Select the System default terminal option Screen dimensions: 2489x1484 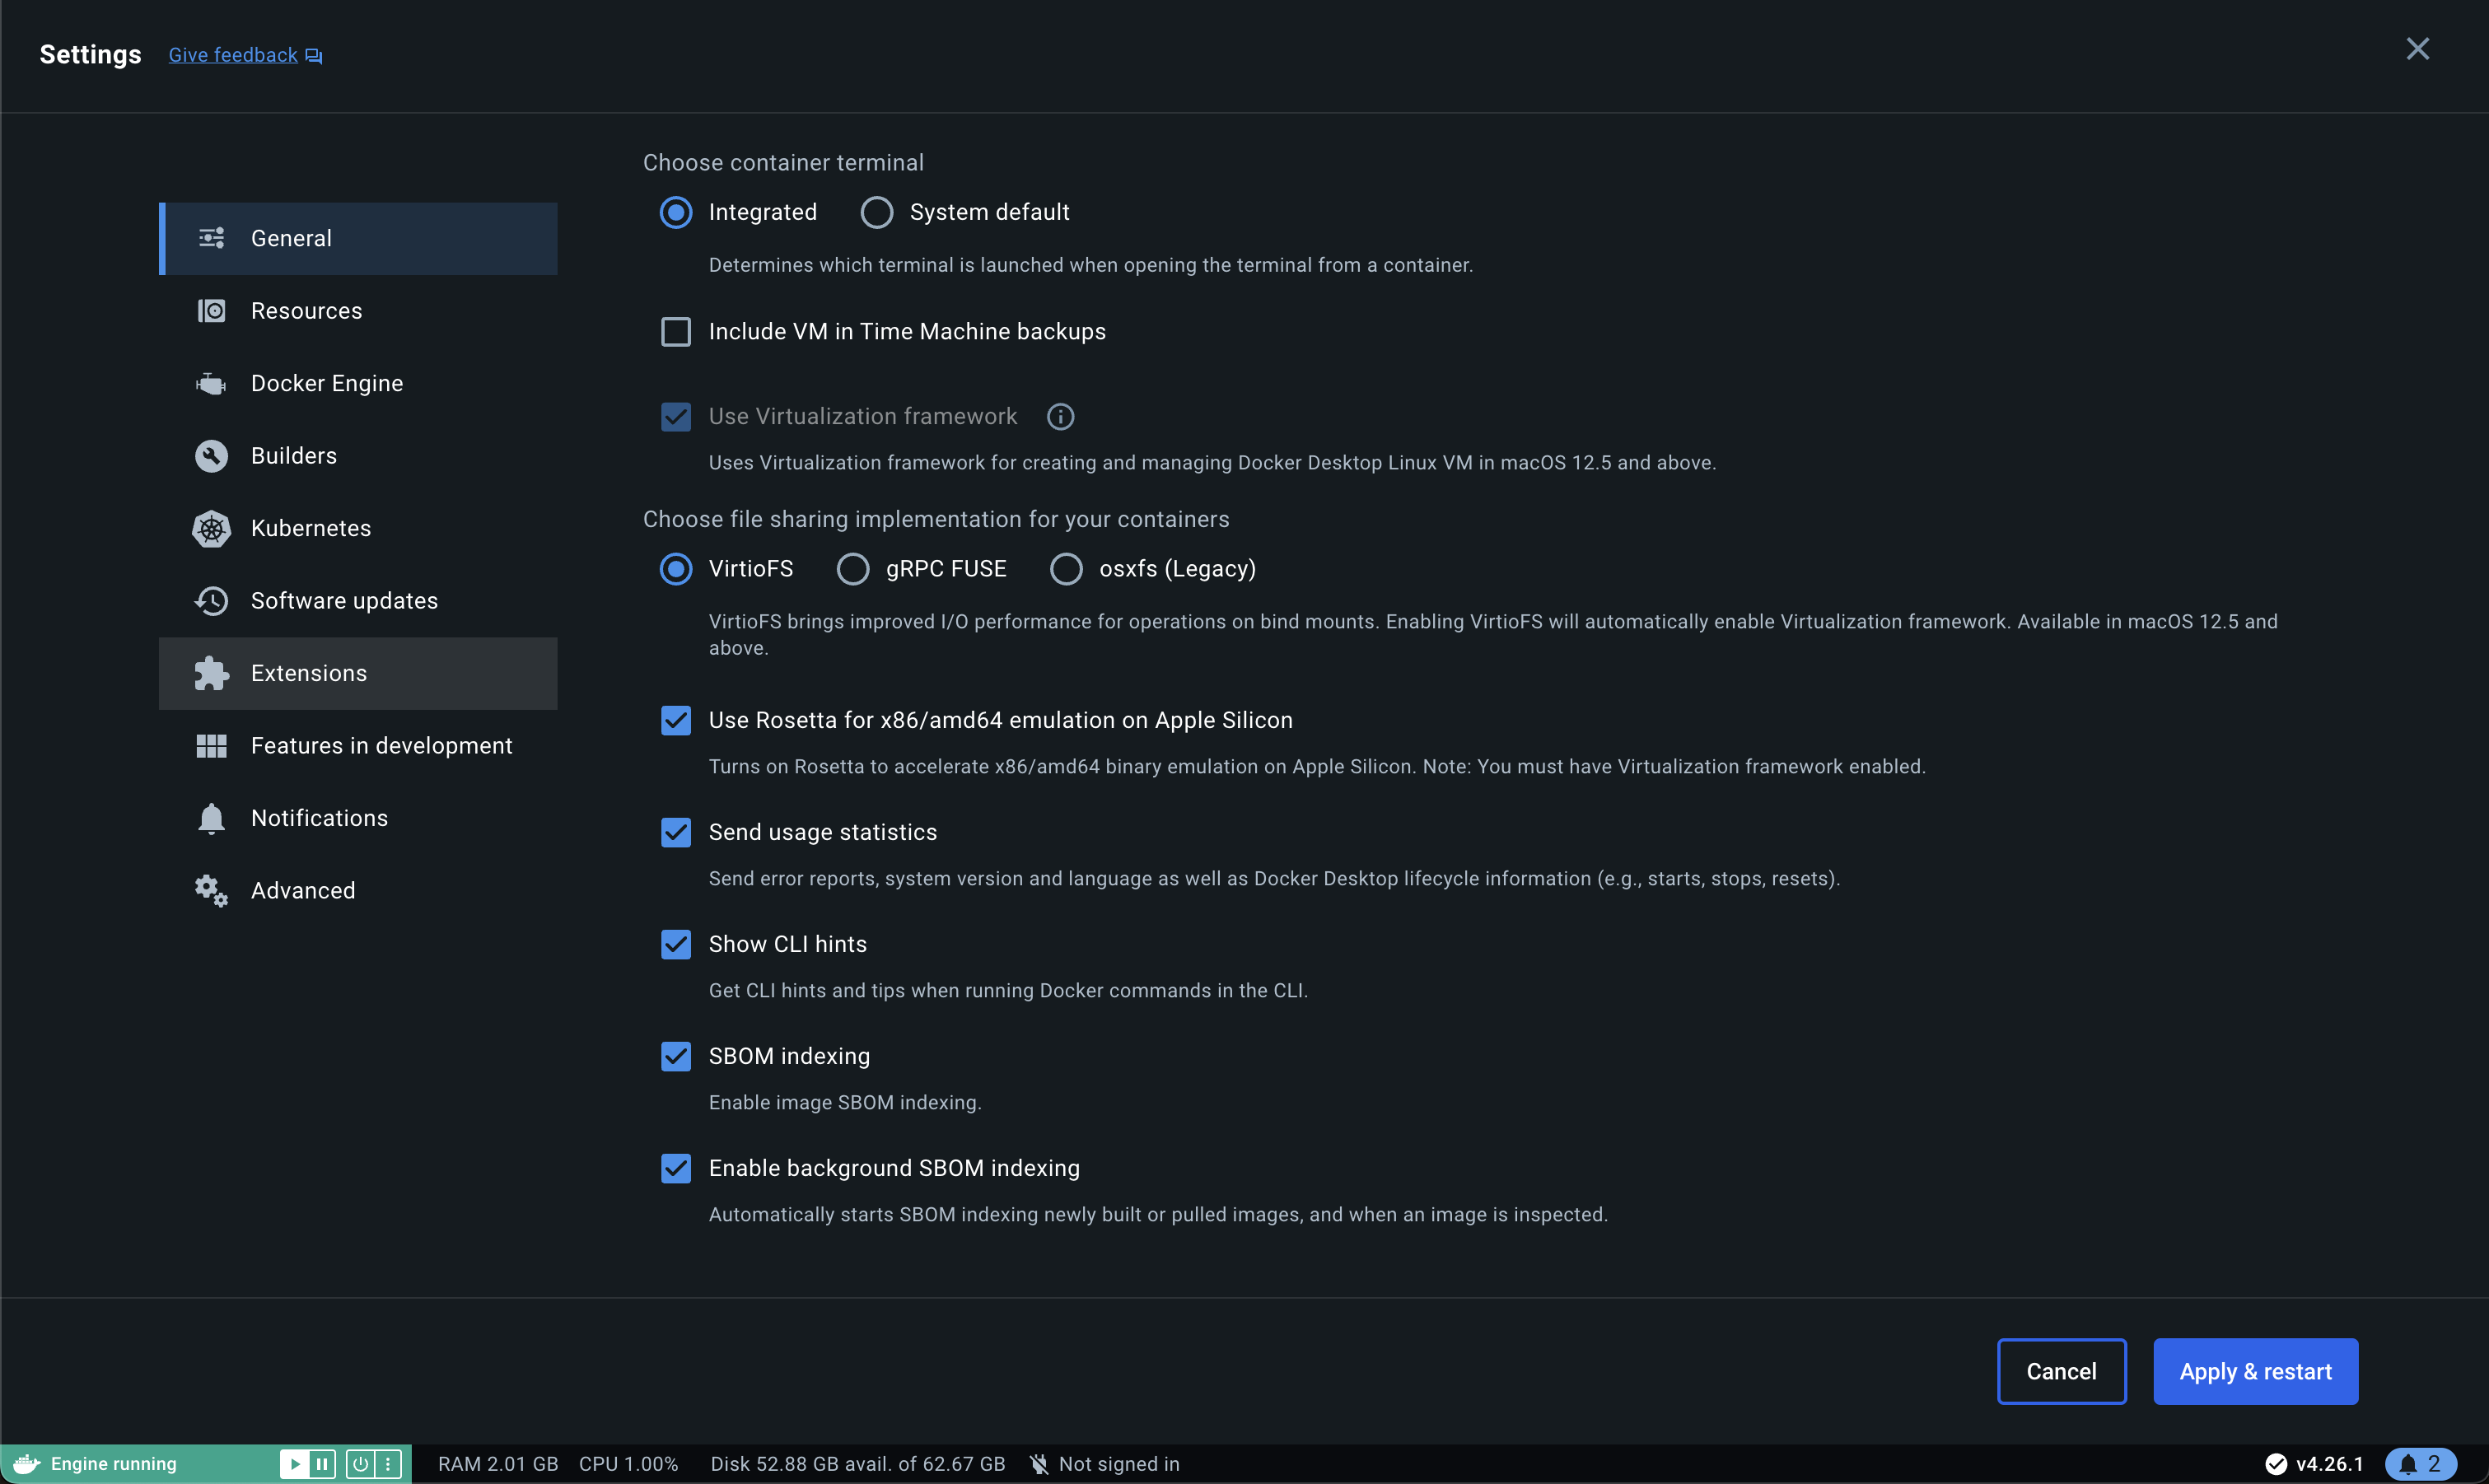click(x=877, y=212)
